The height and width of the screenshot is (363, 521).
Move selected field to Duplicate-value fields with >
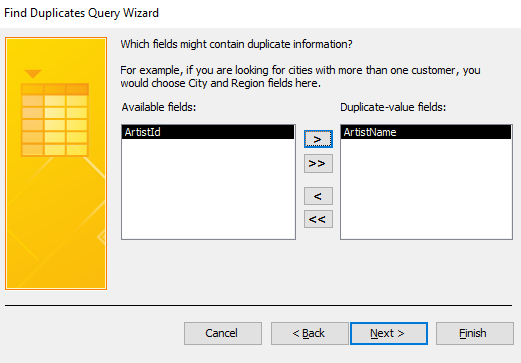[x=318, y=139]
